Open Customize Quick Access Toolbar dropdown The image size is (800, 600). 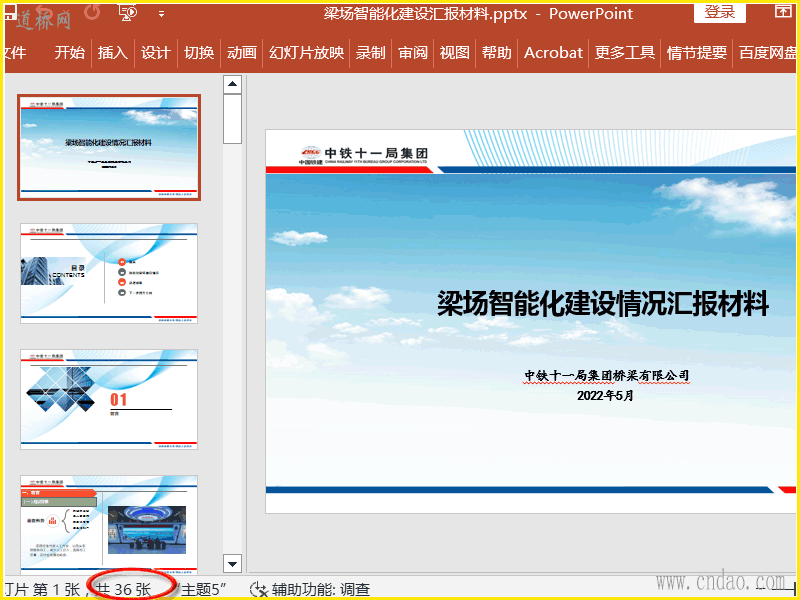(x=161, y=14)
